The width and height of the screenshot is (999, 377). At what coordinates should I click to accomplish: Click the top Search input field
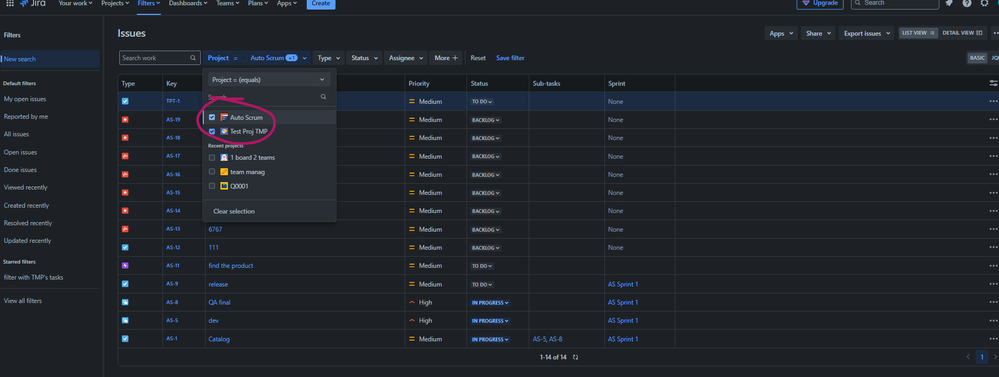(895, 4)
